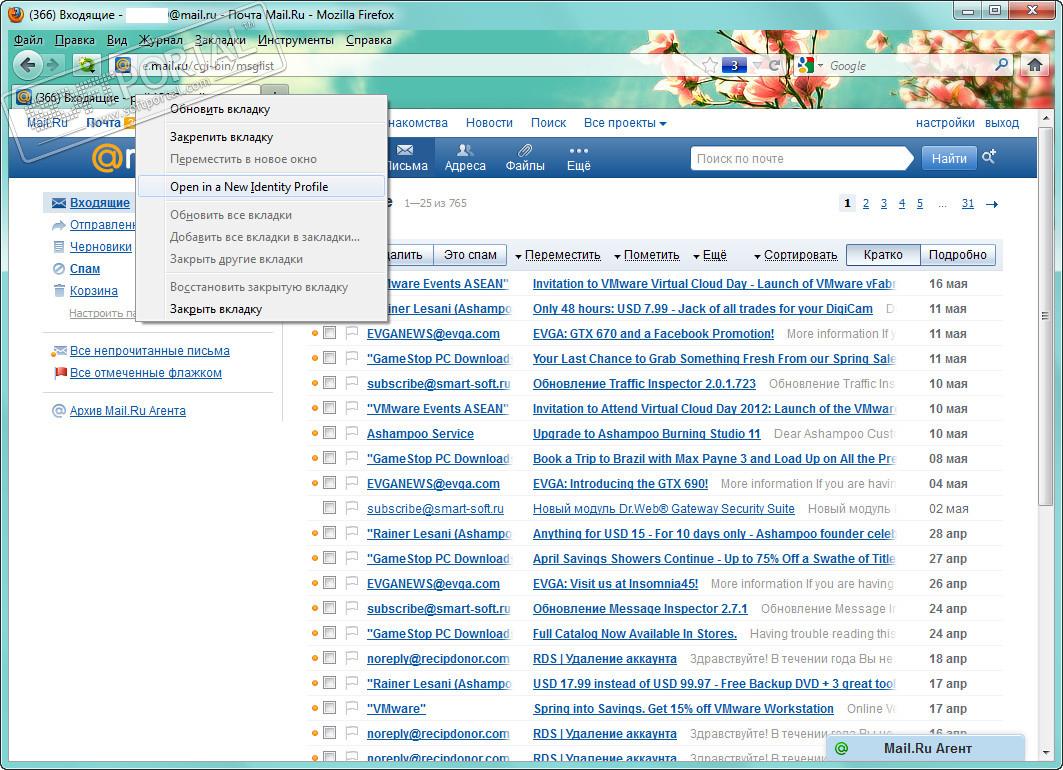
Task: Open the dropdown arrow next to bookmark counter
Action: click(x=757, y=66)
